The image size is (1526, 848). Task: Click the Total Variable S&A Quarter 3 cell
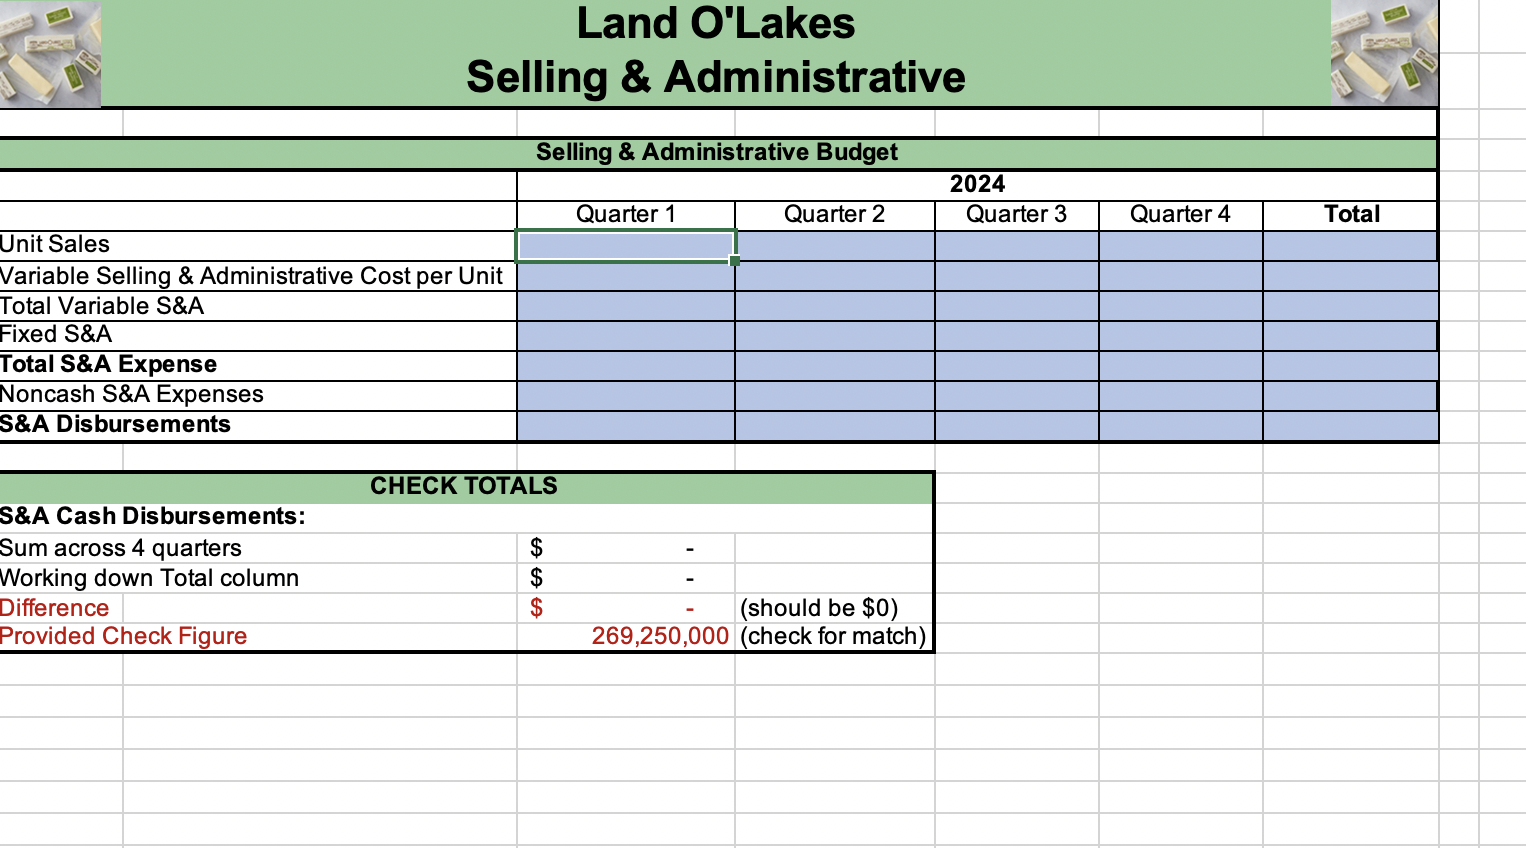coord(1017,306)
